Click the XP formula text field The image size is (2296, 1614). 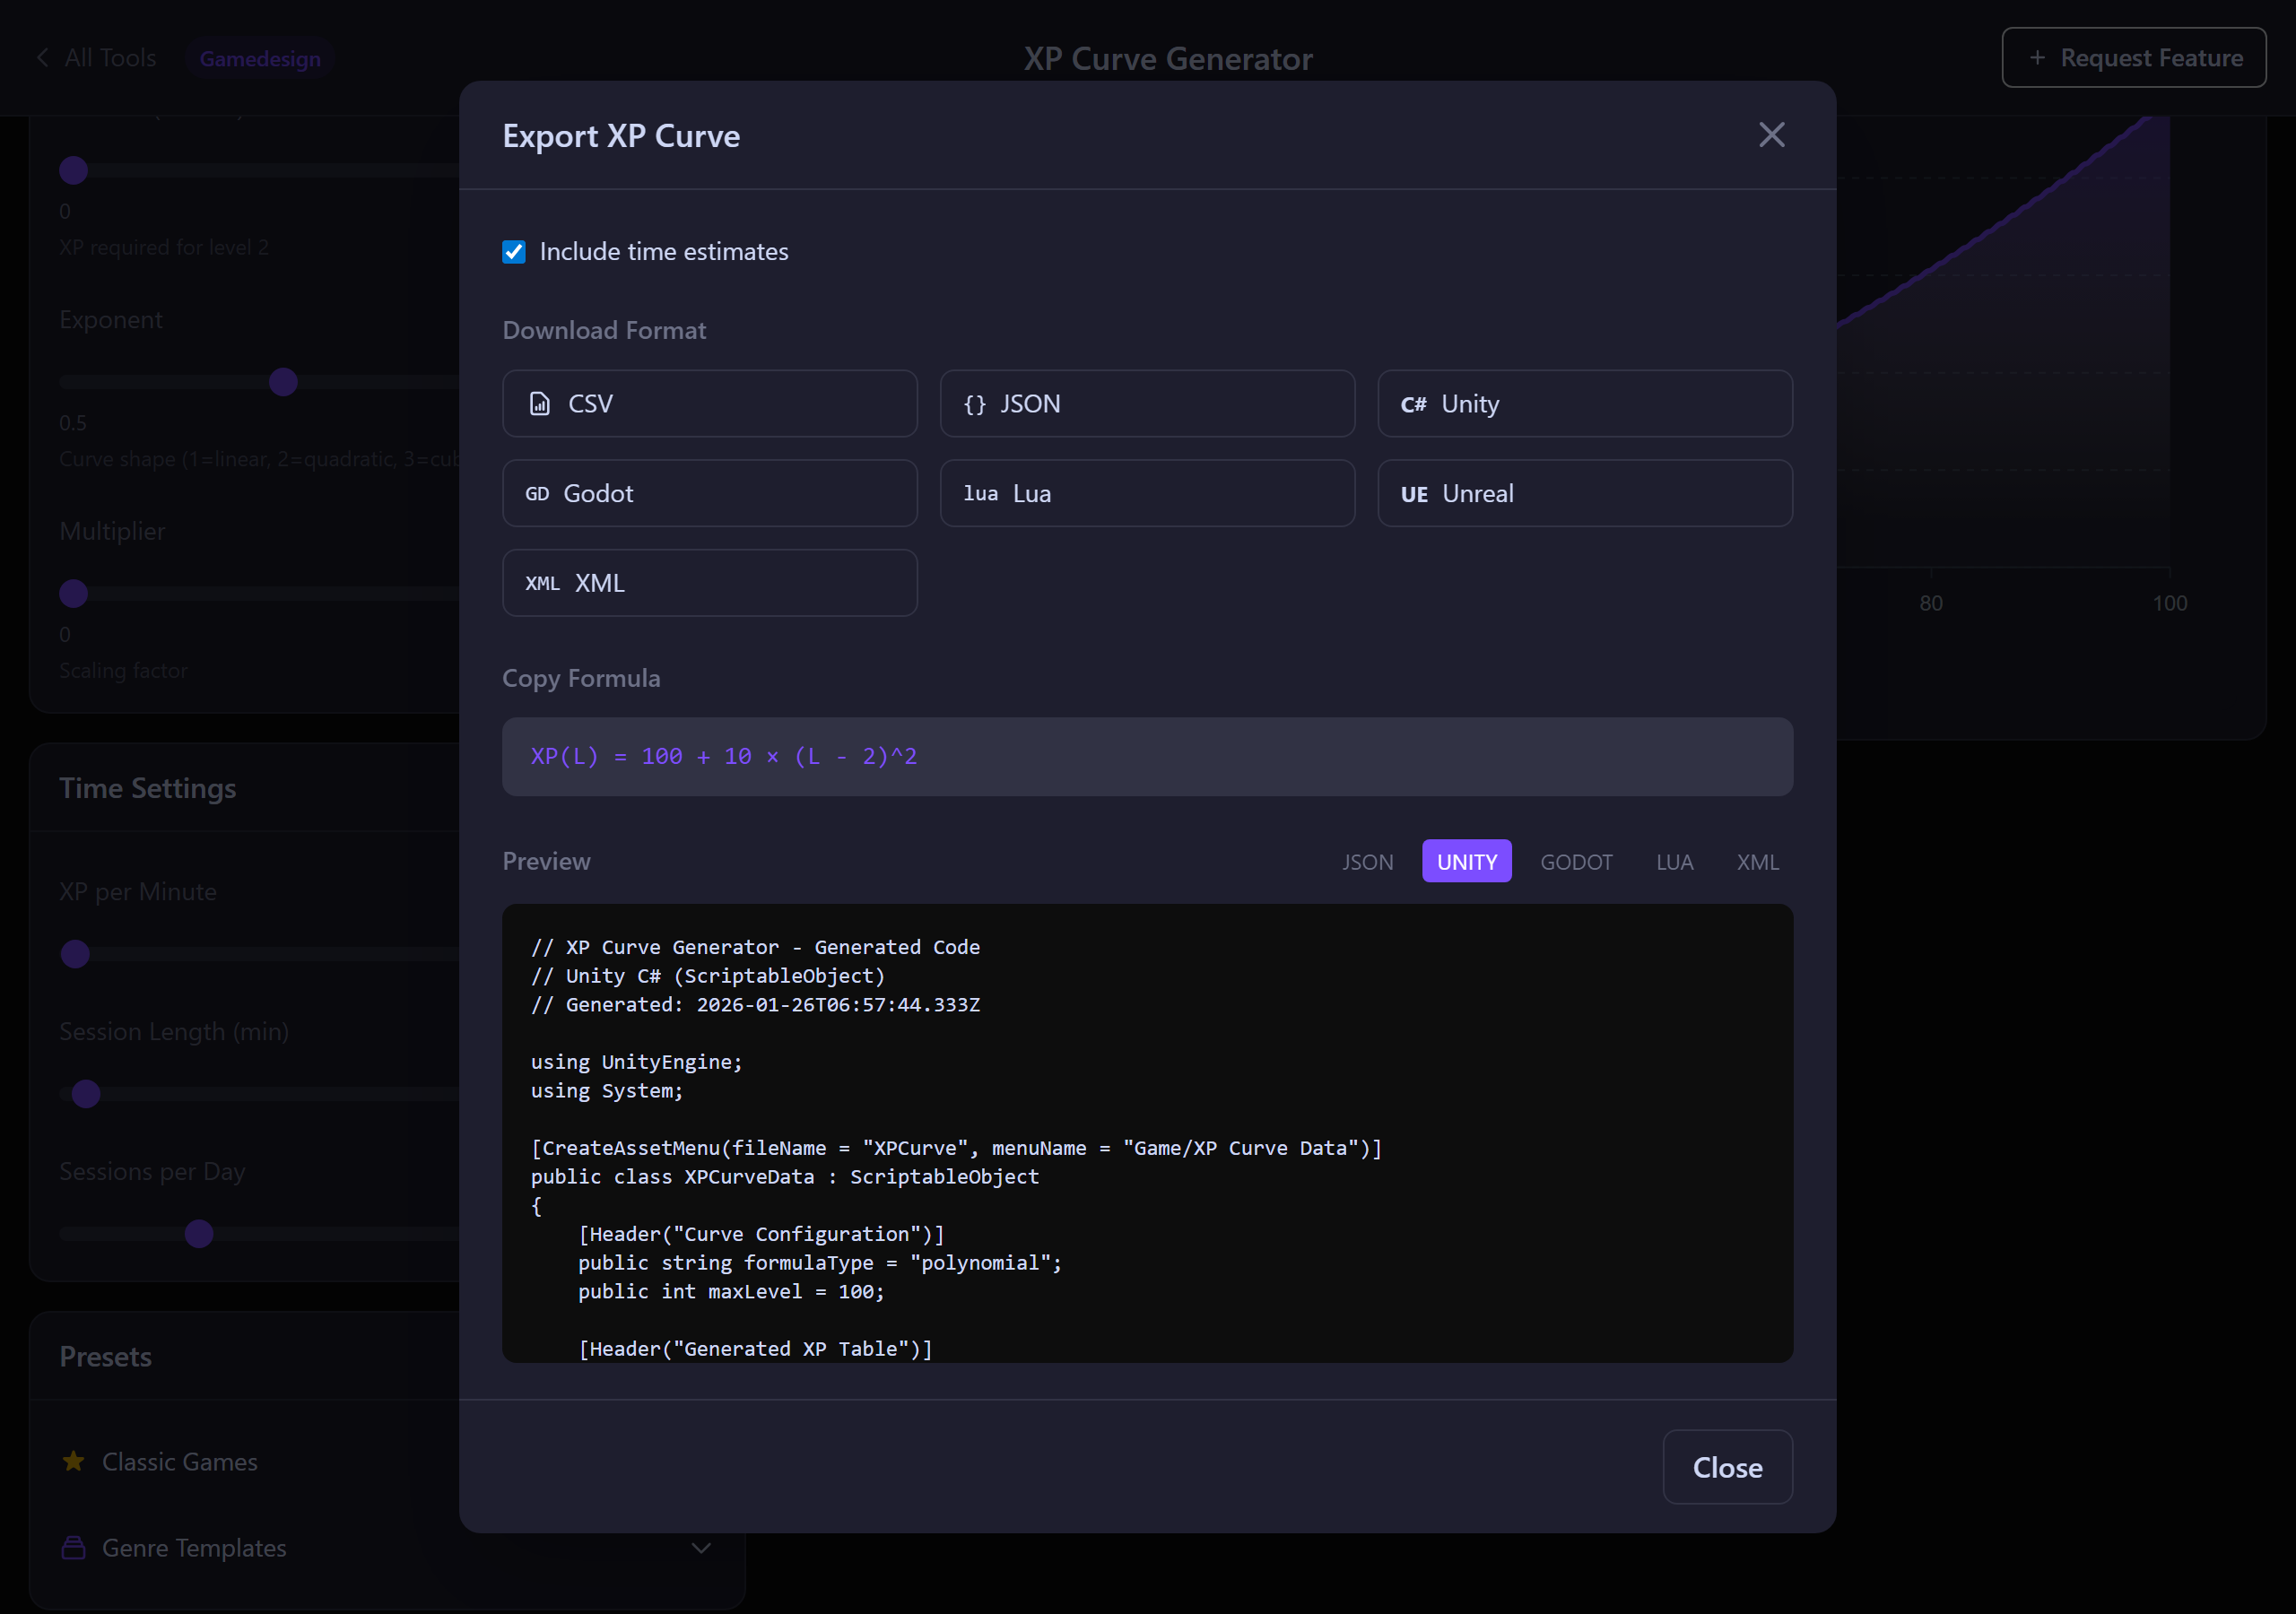(1147, 757)
